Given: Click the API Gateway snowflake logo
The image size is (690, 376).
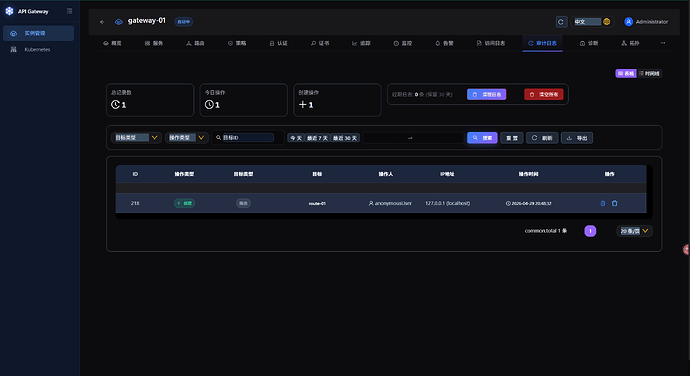Looking at the screenshot, I should [9, 11].
